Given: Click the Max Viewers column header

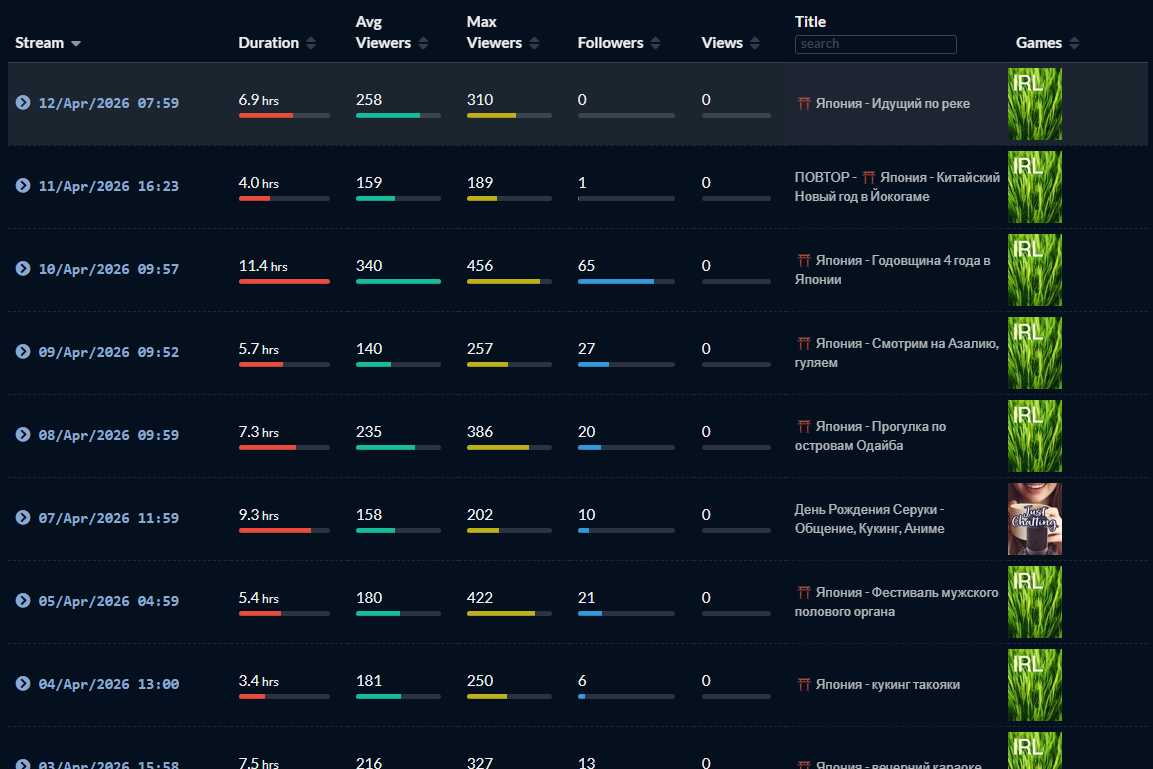Looking at the screenshot, I should 494,32.
